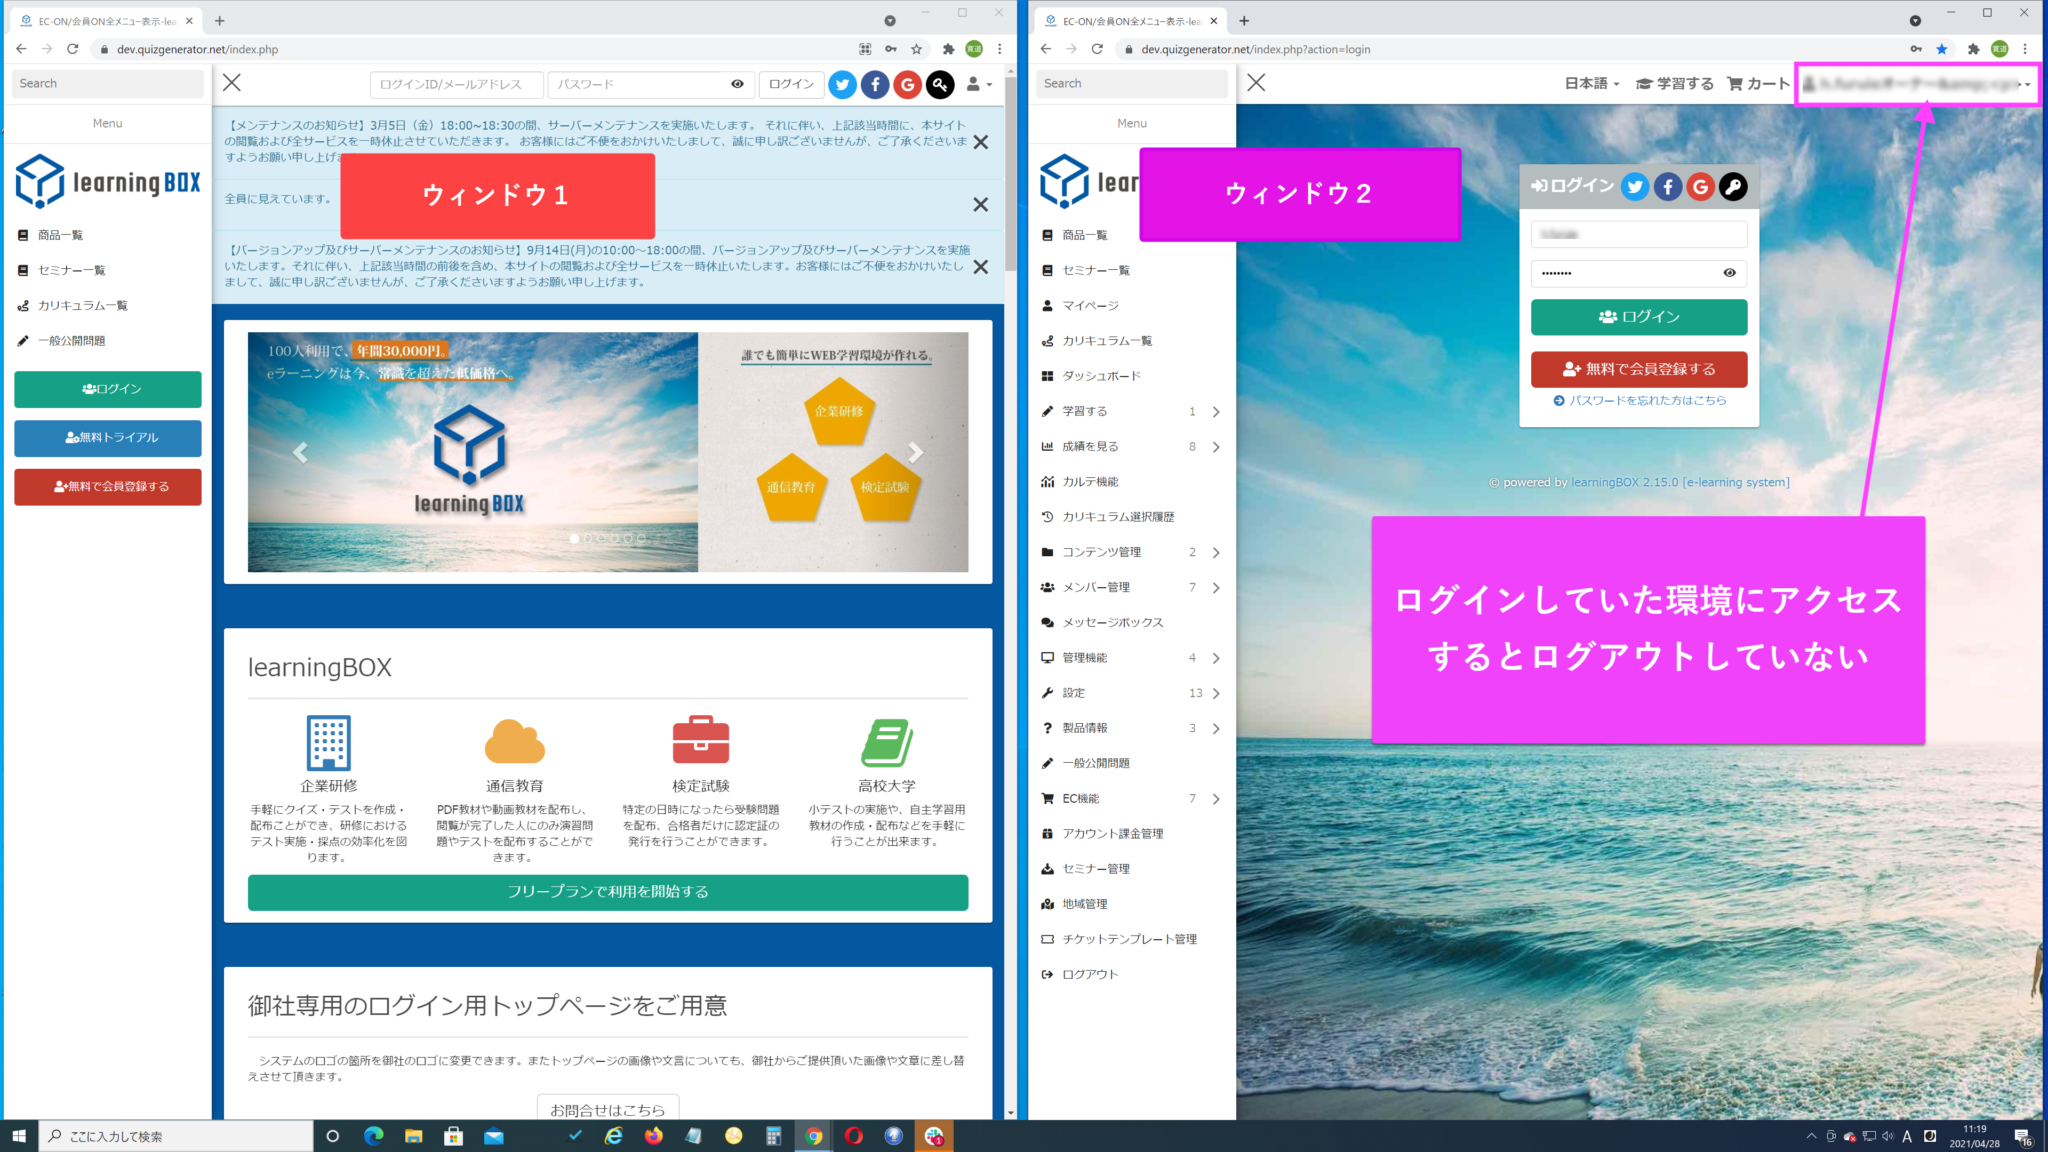Toggle bookmark star in right address bar
Screen dimensions: 2048x1152
pyautogui.click(x=1941, y=49)
